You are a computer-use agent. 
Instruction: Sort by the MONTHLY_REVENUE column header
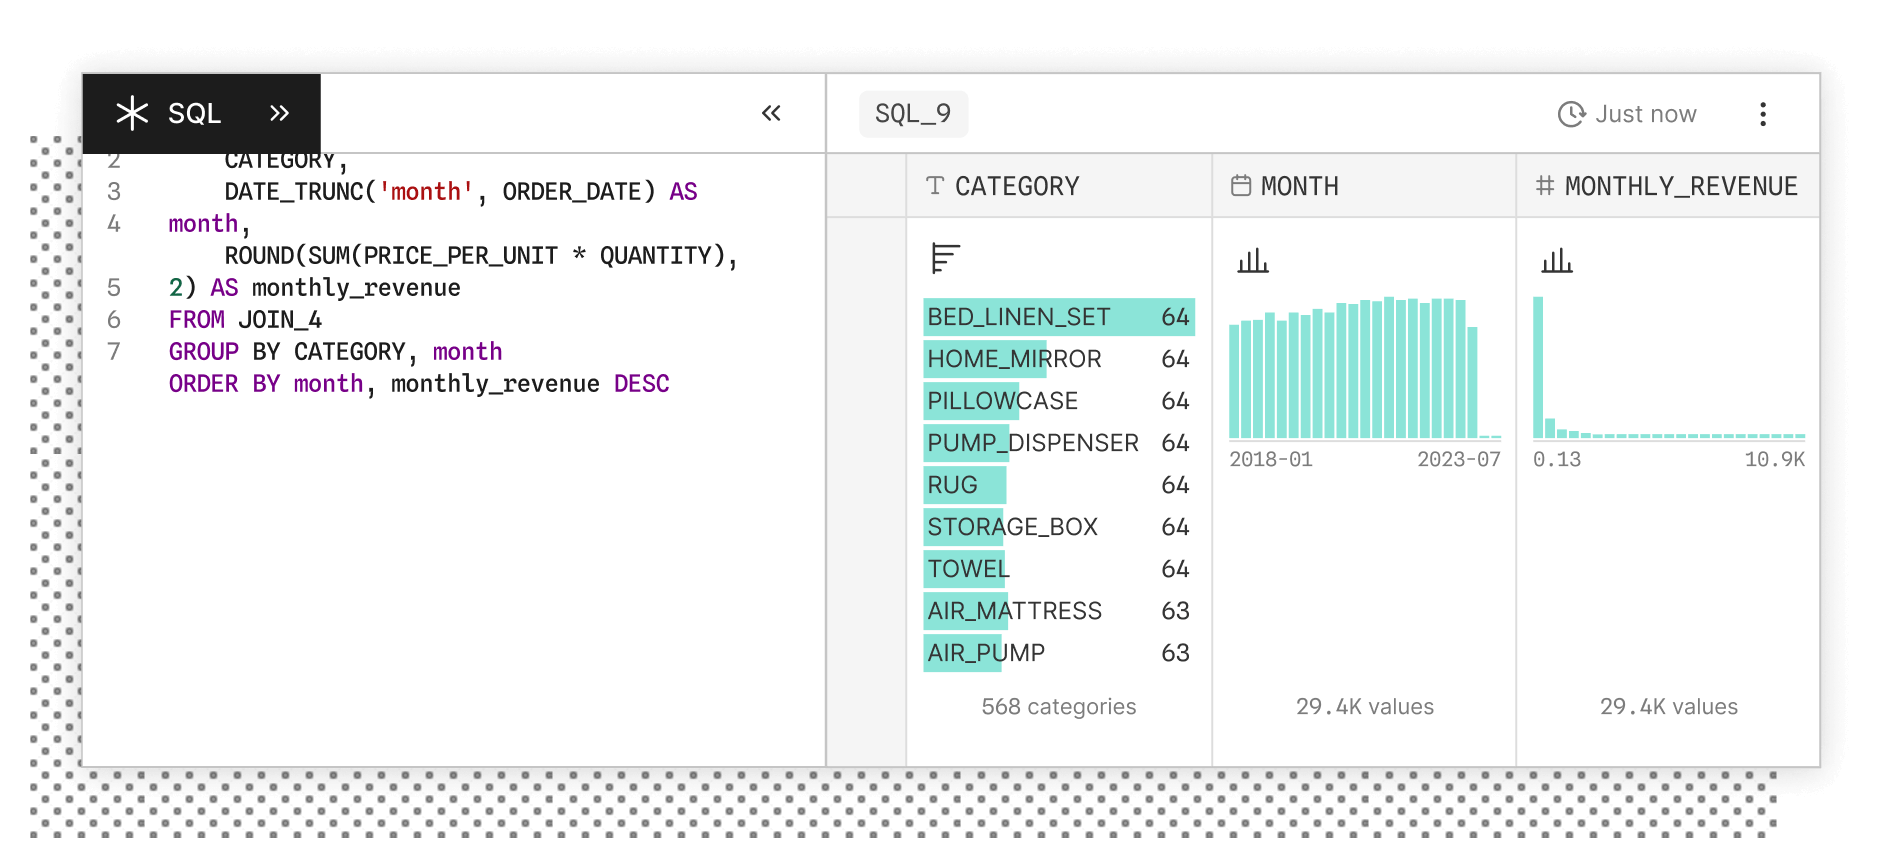tap(1680, 186)
